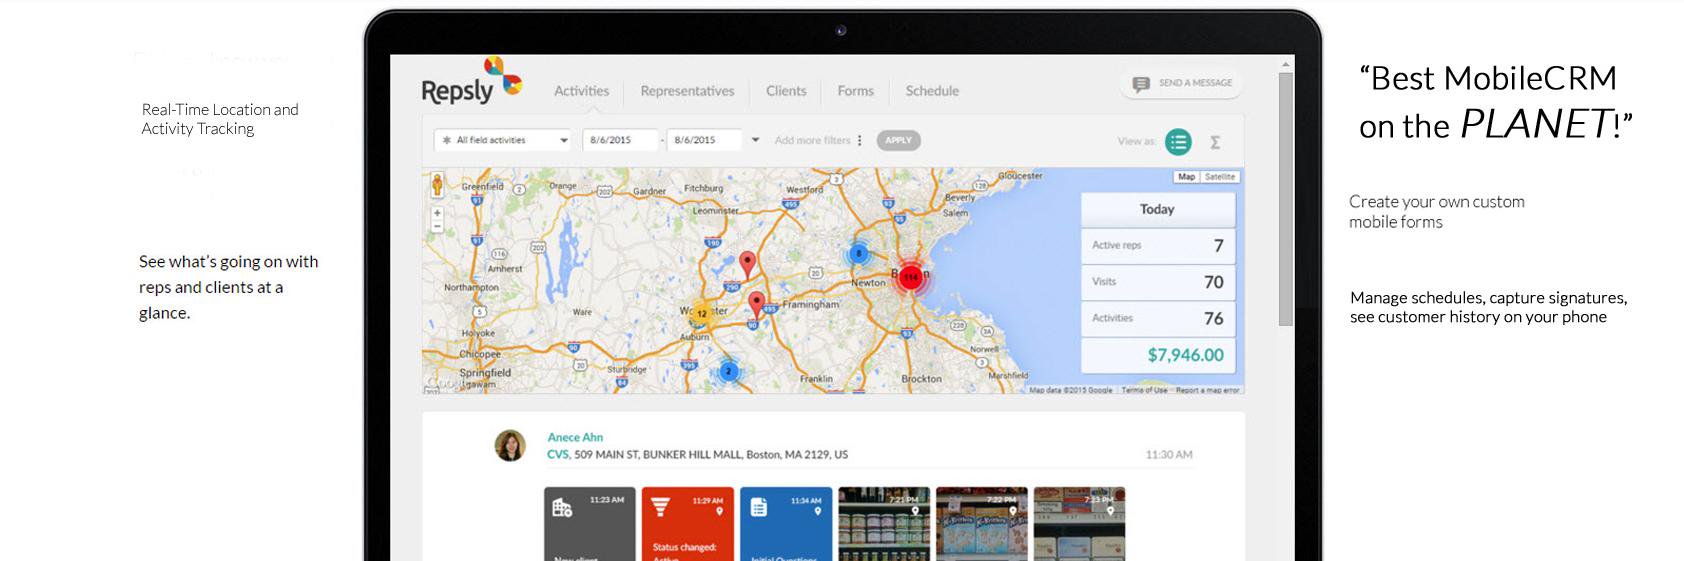Screen dimensions: 1684x561
Task: Open Anece Ahn representative link
Action: 575,437
